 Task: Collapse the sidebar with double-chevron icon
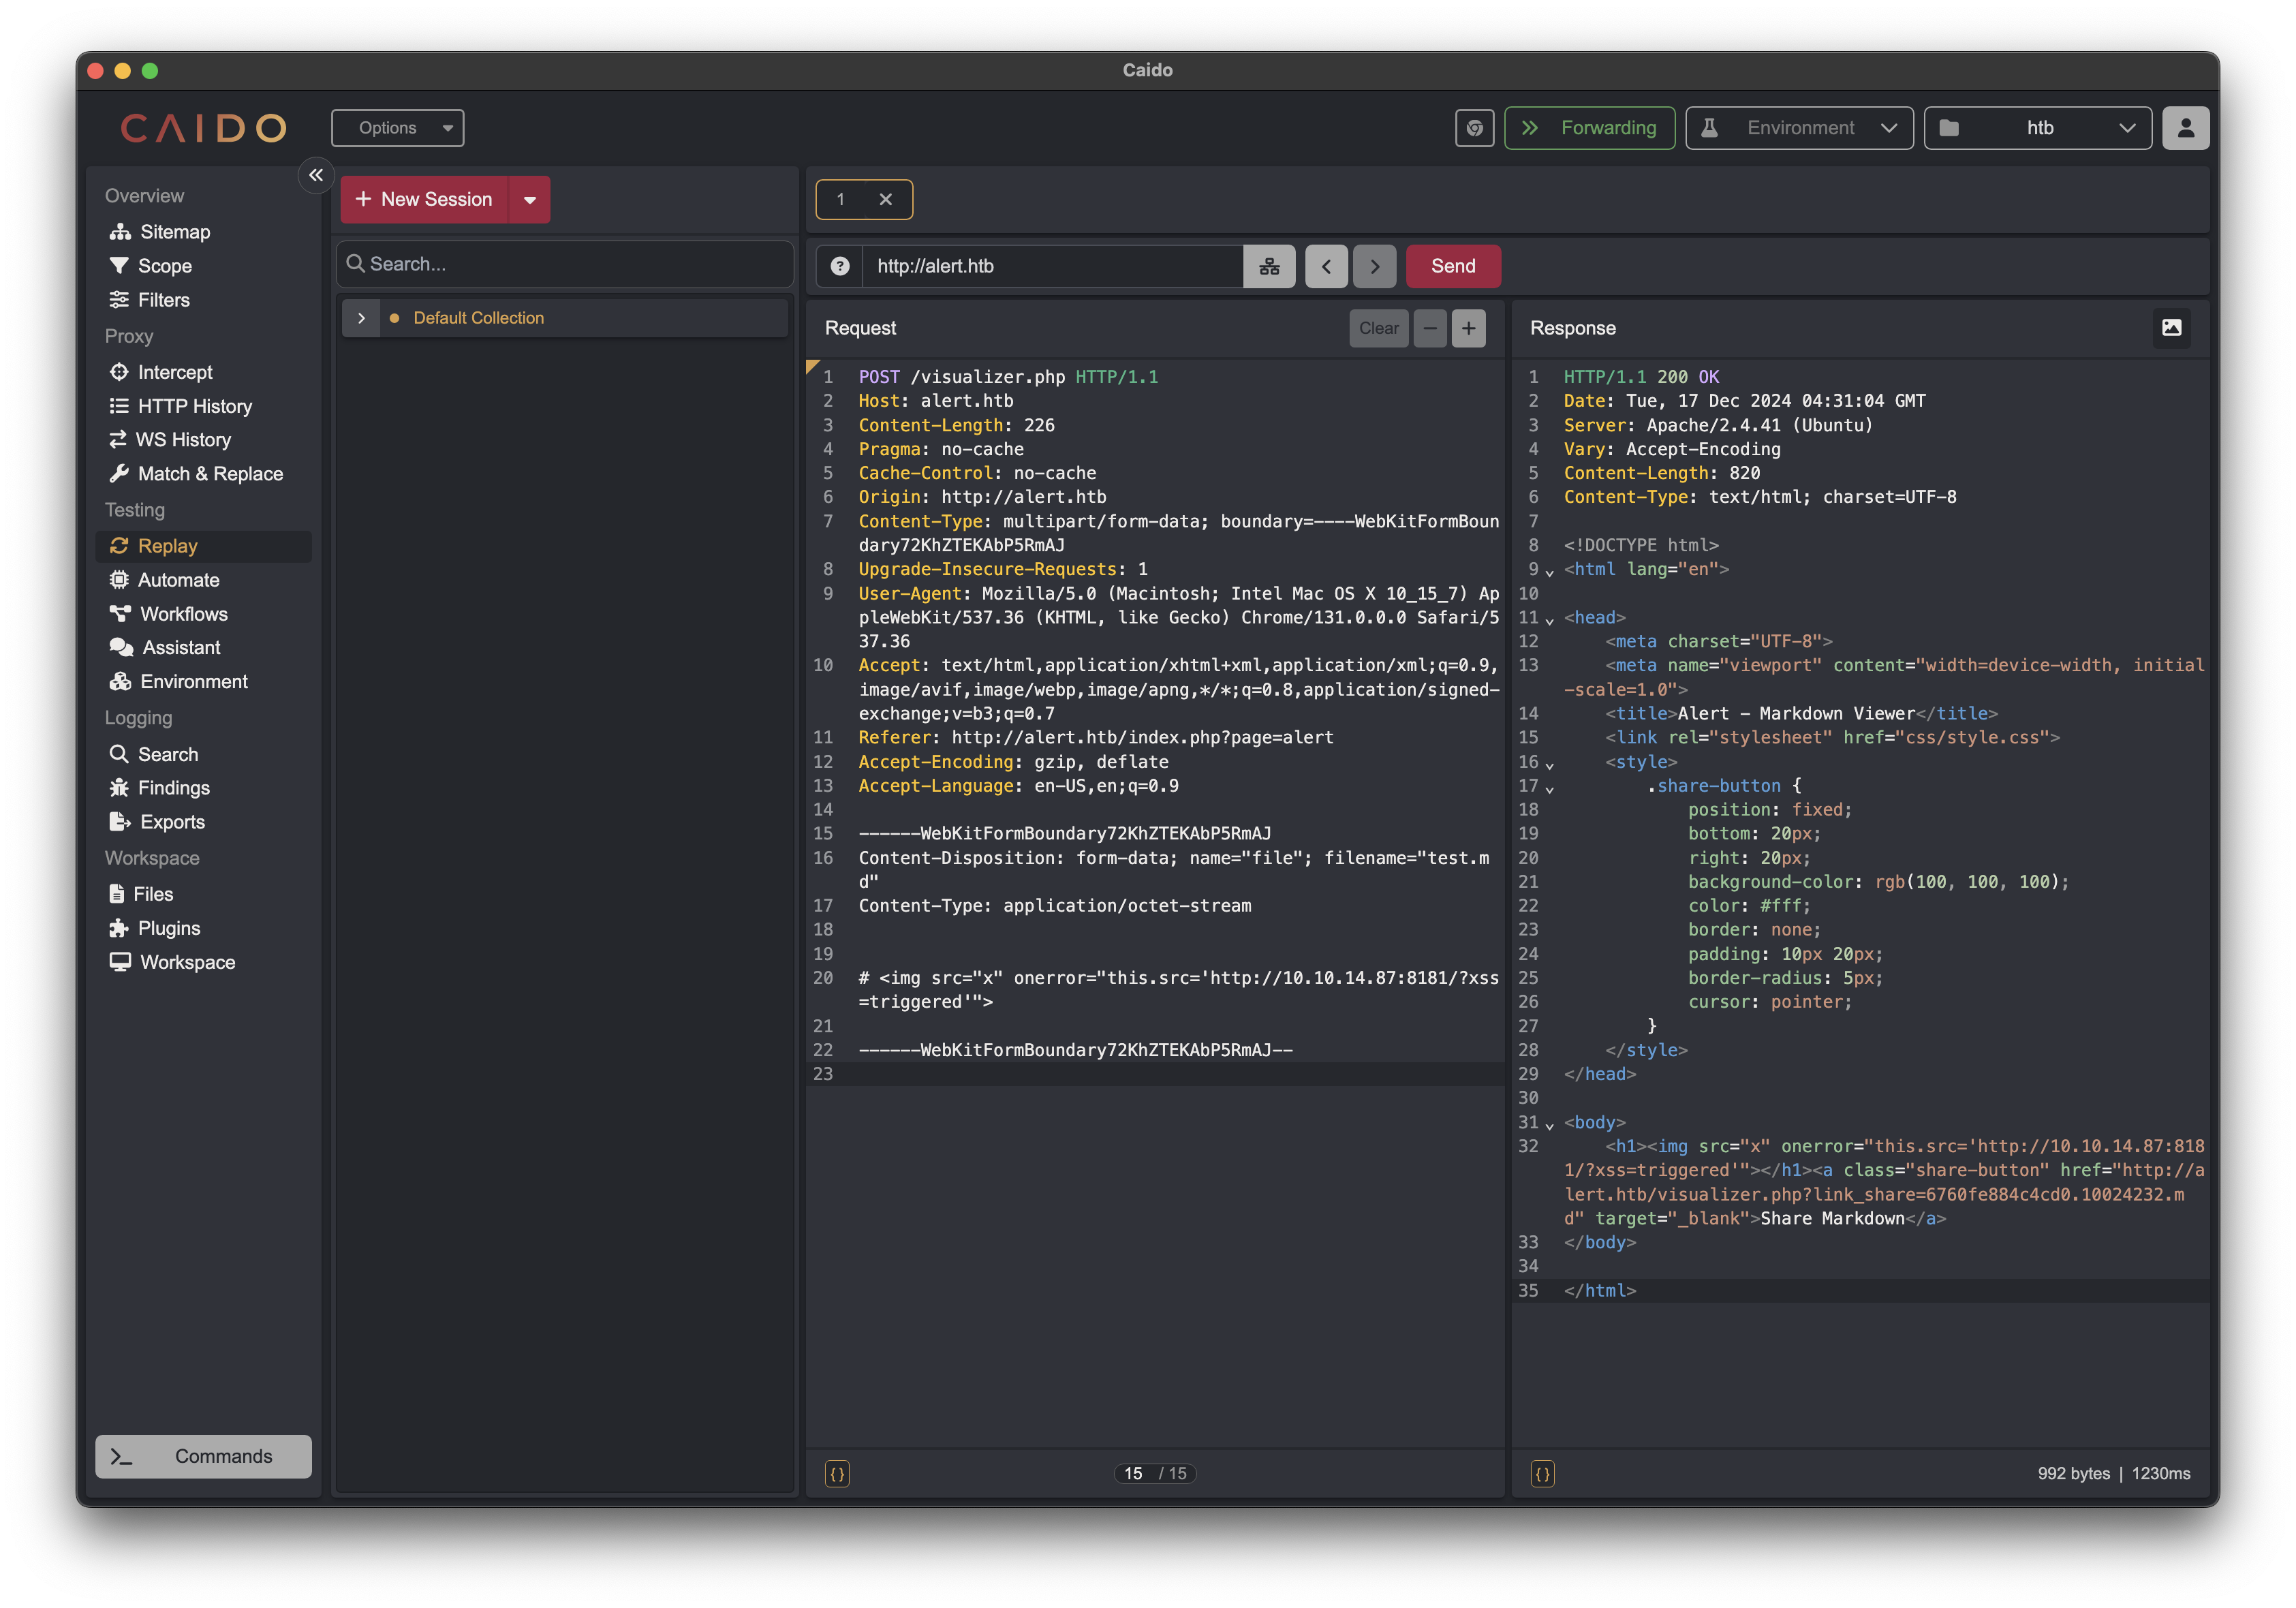coord(316,175)
